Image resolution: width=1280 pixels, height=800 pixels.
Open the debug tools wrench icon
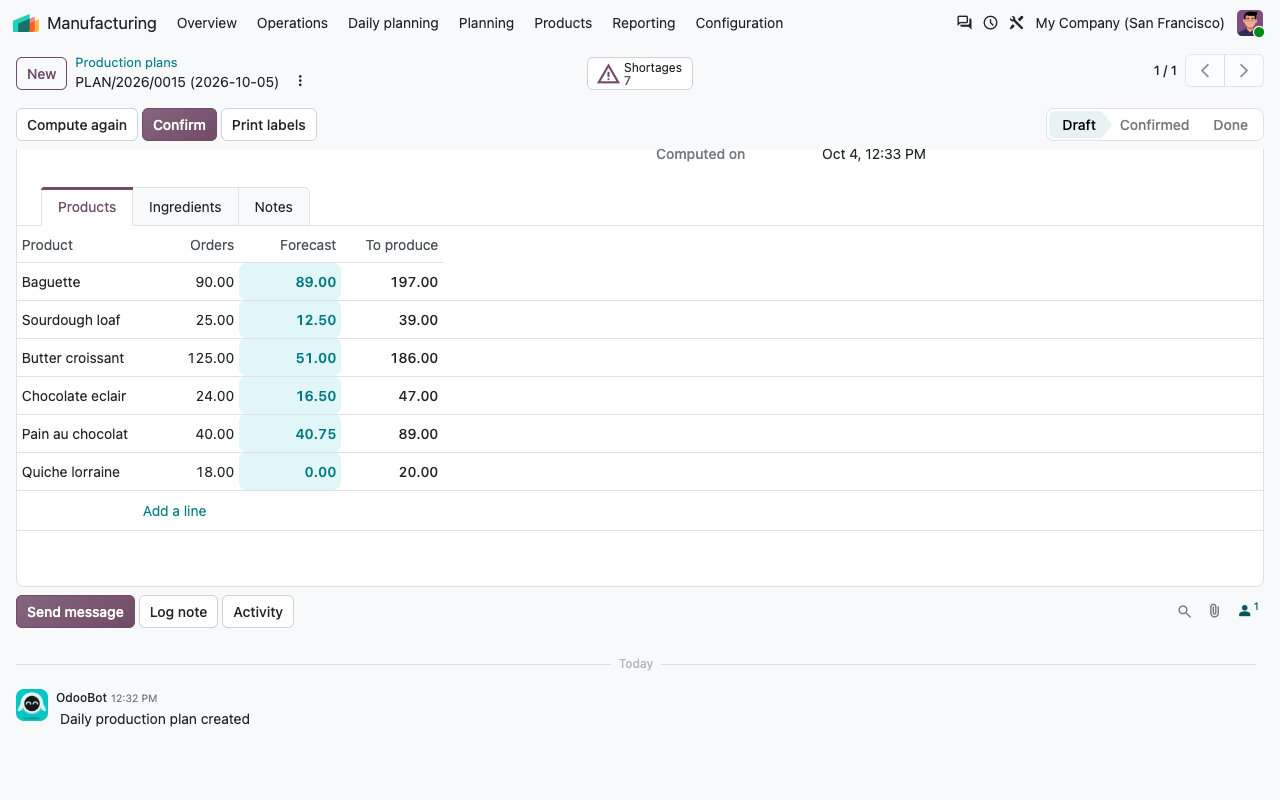tap(1016, 23)
